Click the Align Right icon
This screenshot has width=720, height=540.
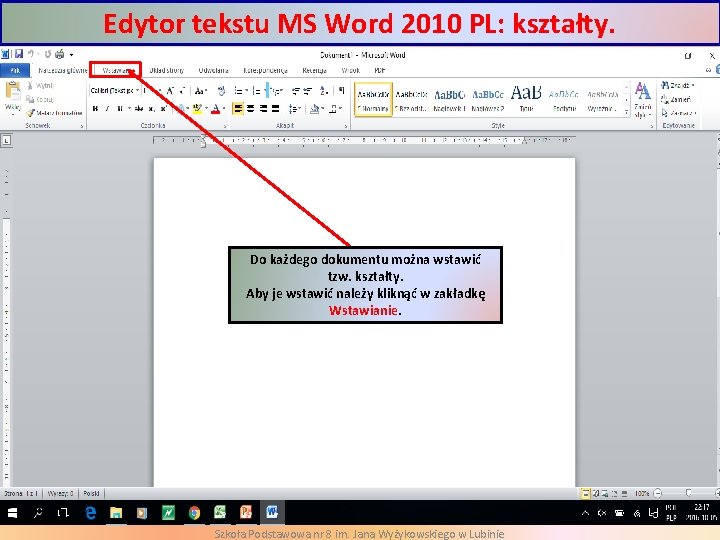(x=263, y=109)
